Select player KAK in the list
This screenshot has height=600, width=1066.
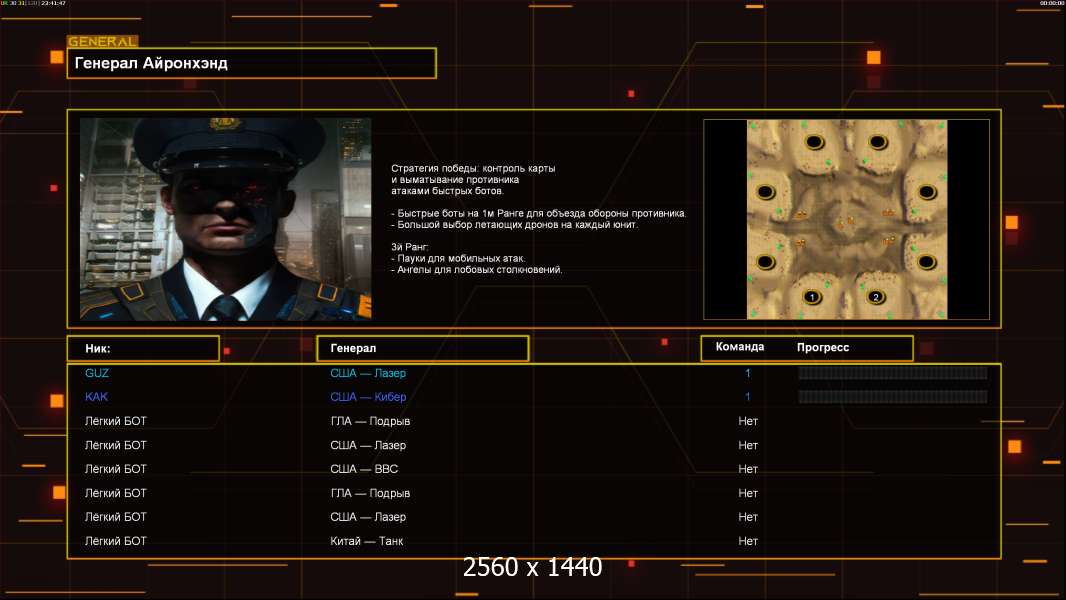96,397
